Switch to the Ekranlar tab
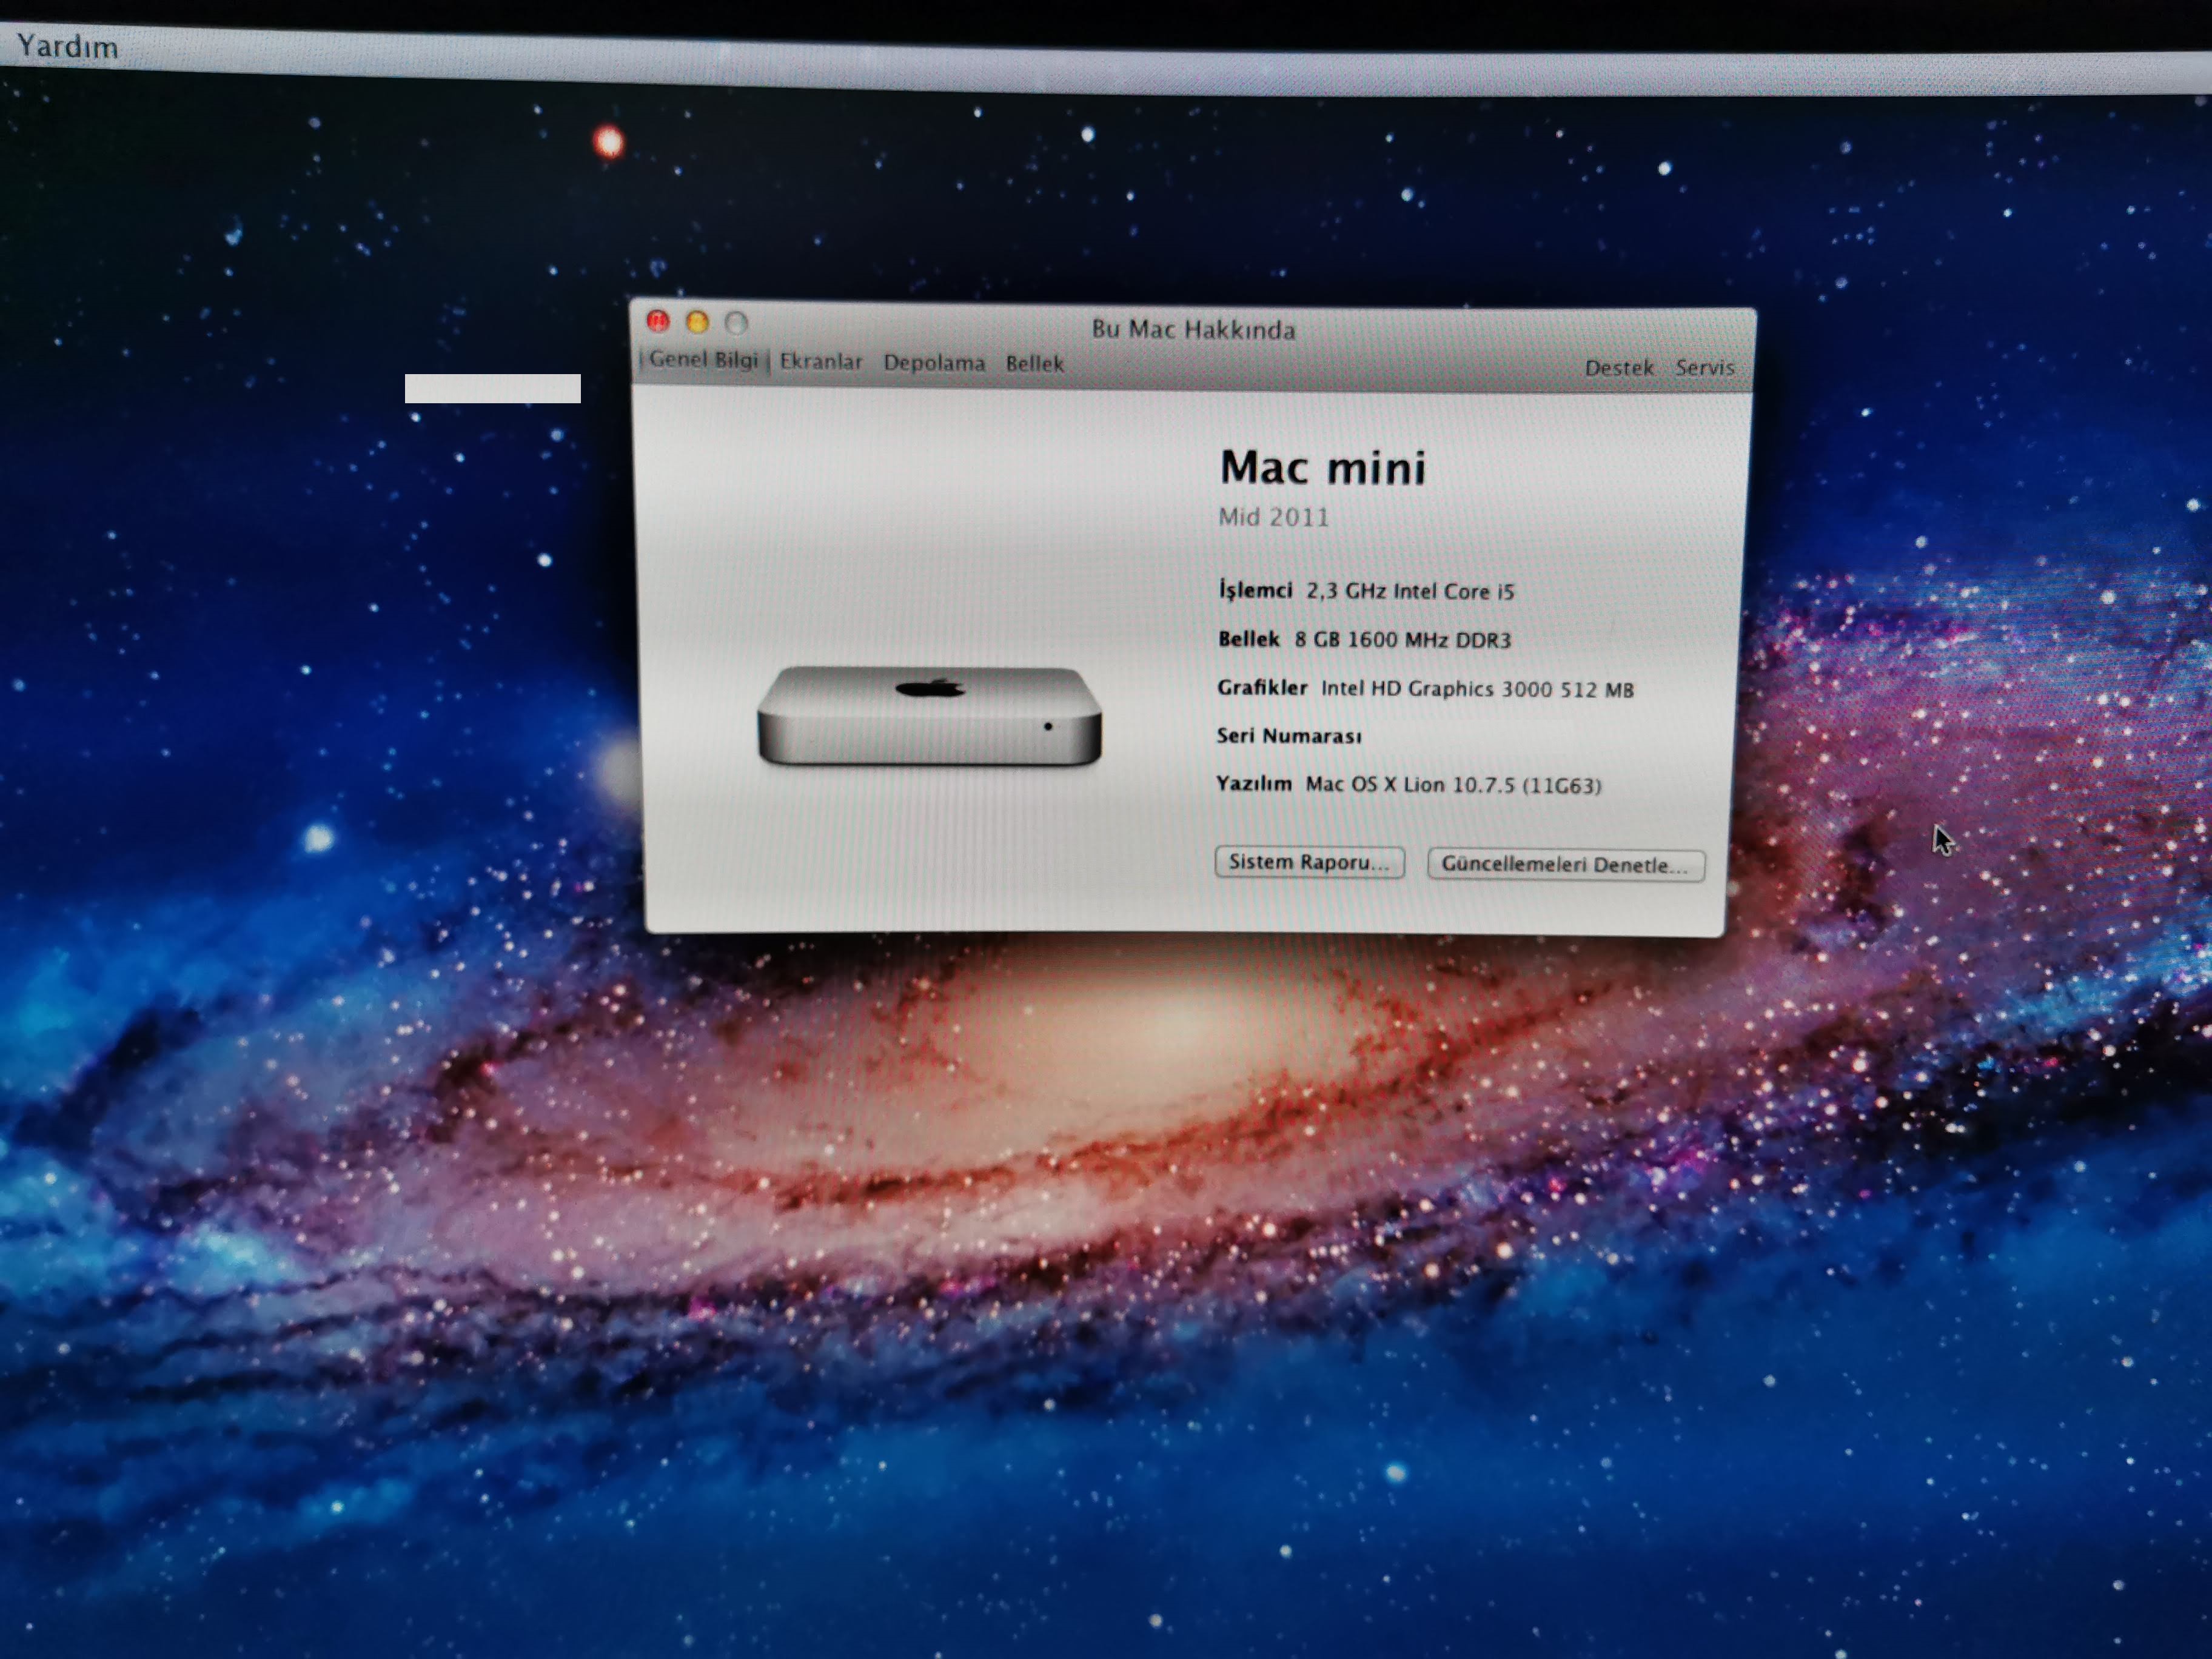The image size is (2212, 1659). 820,362
